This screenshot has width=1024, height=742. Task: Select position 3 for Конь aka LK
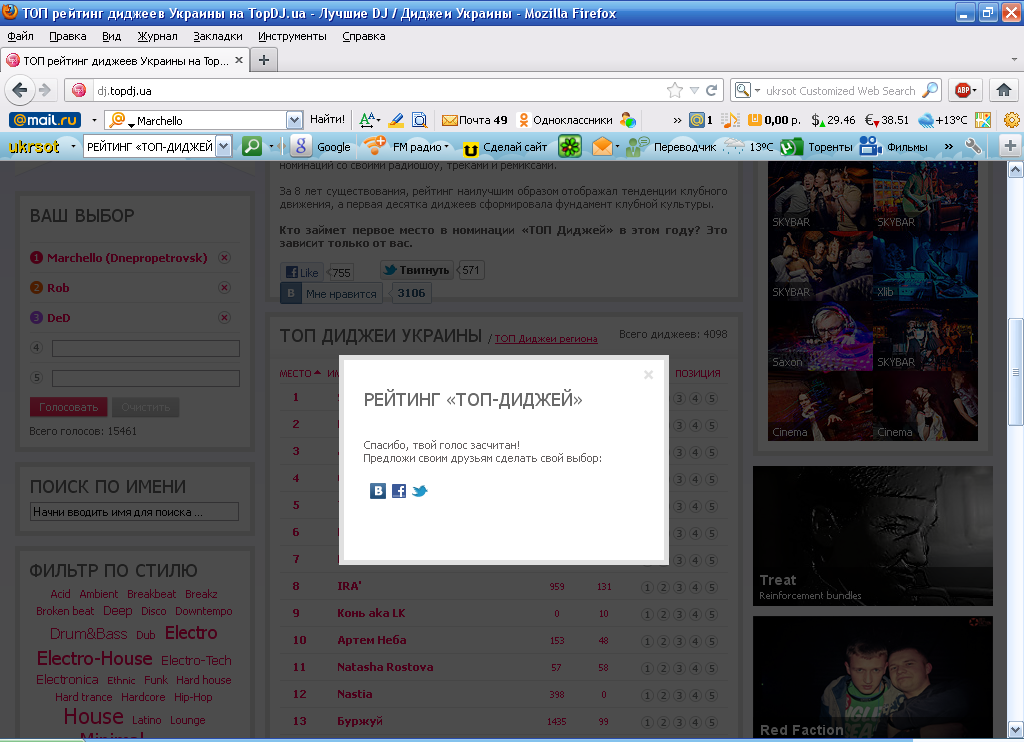point(679,614)
